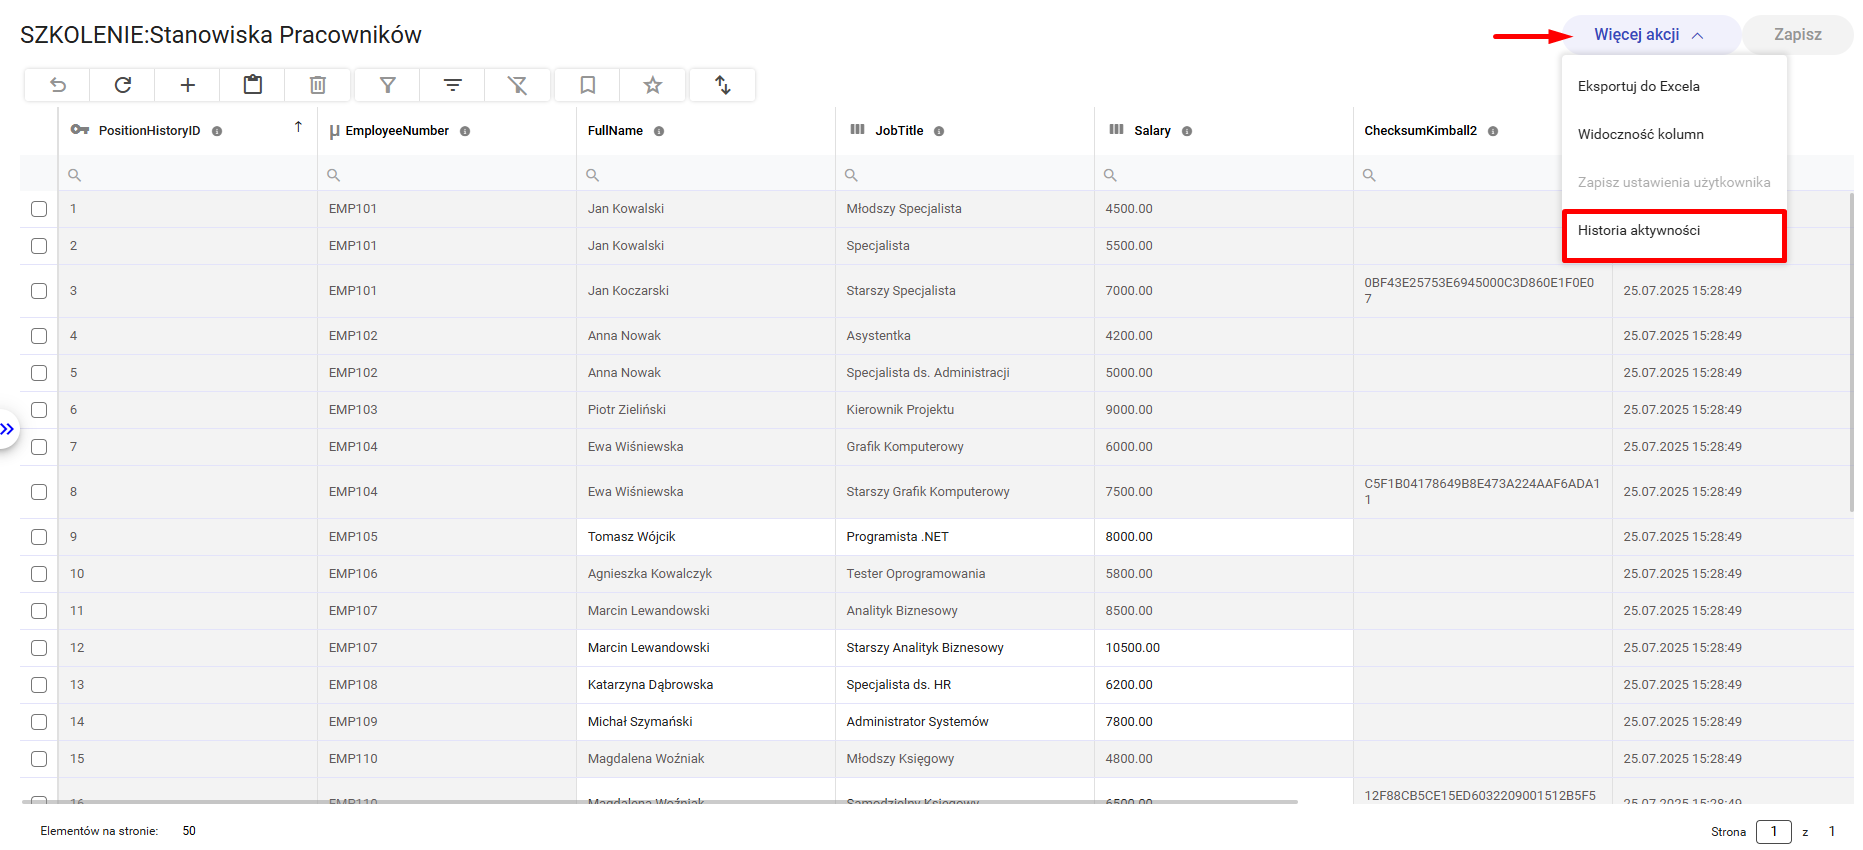Click the star favorites icon
The height and width of the screenshot is (850, 1863).
pos(653,85)
